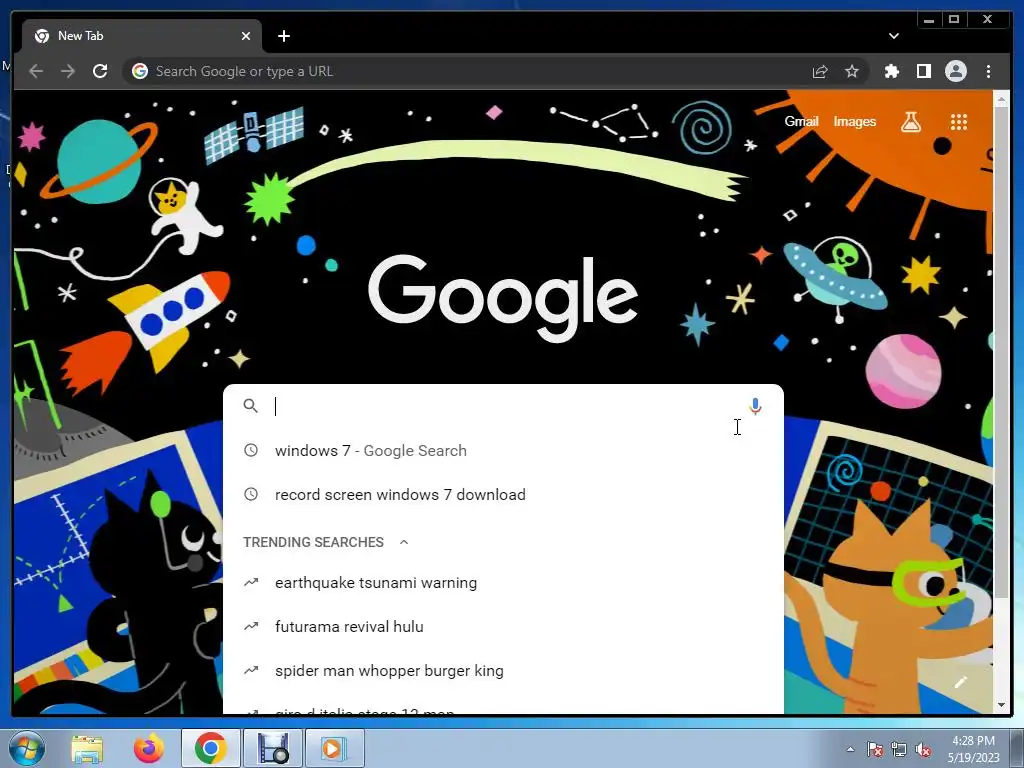Click the page vertical scrollbar
The image size is (1024, 768).
pyautogui.click(x=1001, y=353)
